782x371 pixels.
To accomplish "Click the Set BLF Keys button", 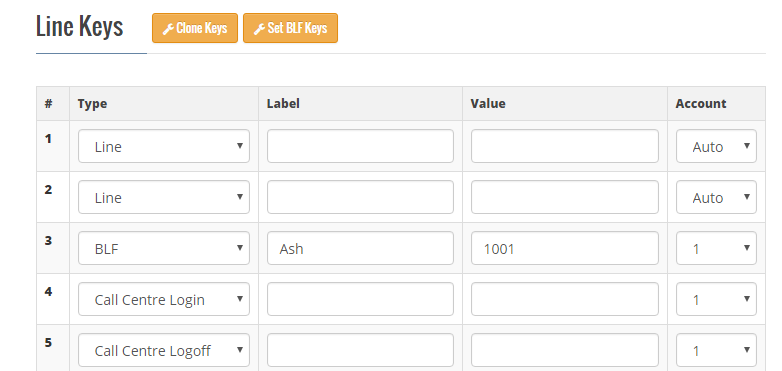I will (x=290, y=28).
